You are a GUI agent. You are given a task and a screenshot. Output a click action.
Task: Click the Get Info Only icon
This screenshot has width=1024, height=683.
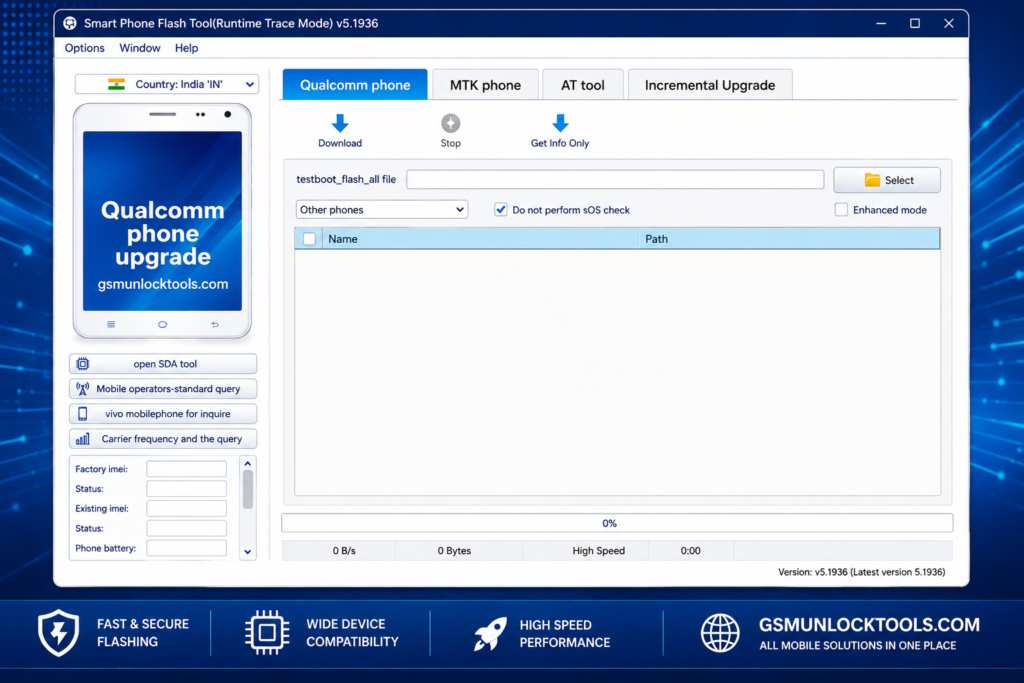tap(560, 123)
